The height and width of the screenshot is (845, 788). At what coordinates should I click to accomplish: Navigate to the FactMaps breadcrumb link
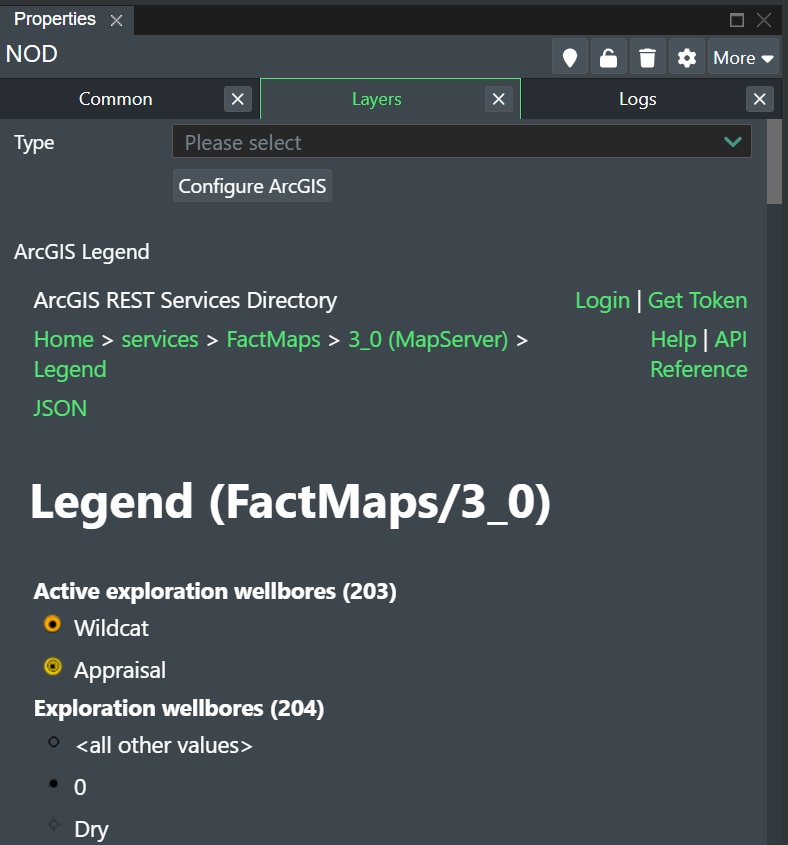[273, 340]
